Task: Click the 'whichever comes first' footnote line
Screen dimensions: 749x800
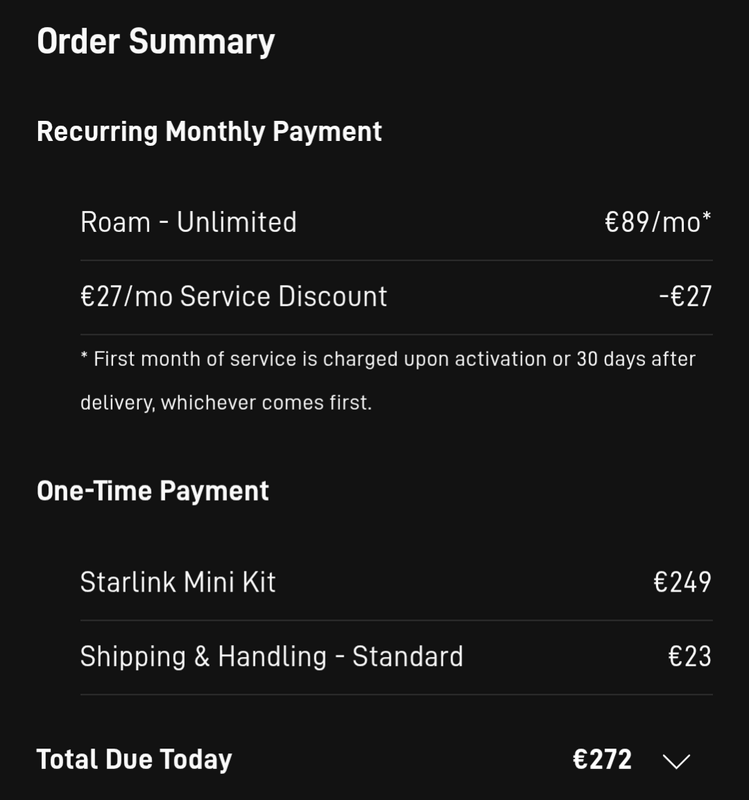Action: point(226,405)
